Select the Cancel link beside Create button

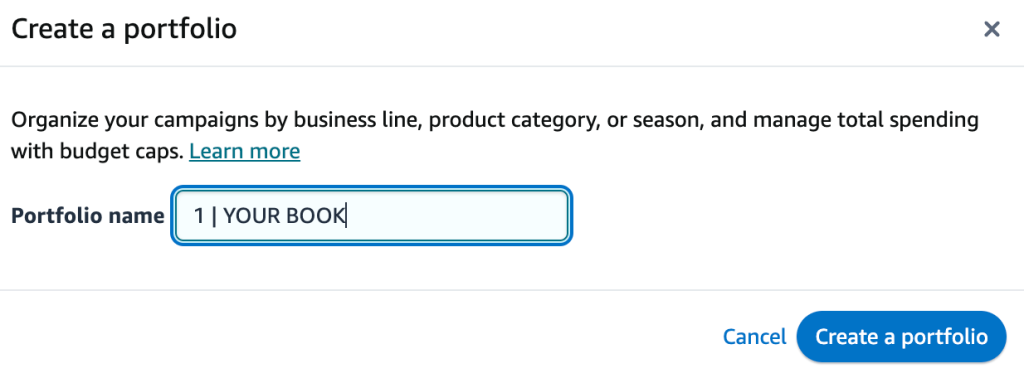coord(754,337)
